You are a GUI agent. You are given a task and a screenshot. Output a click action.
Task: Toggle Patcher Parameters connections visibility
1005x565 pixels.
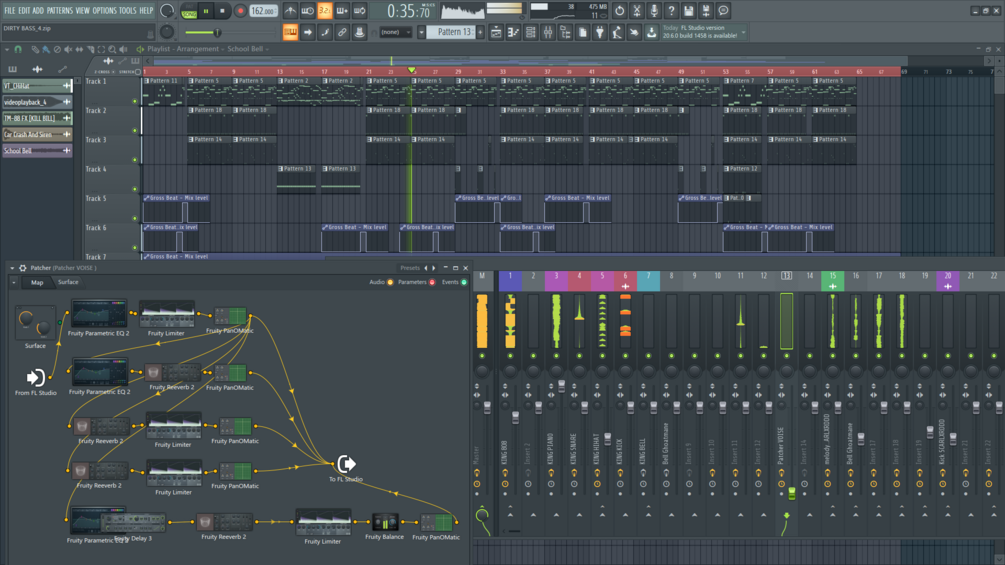[x=432, y=282]
